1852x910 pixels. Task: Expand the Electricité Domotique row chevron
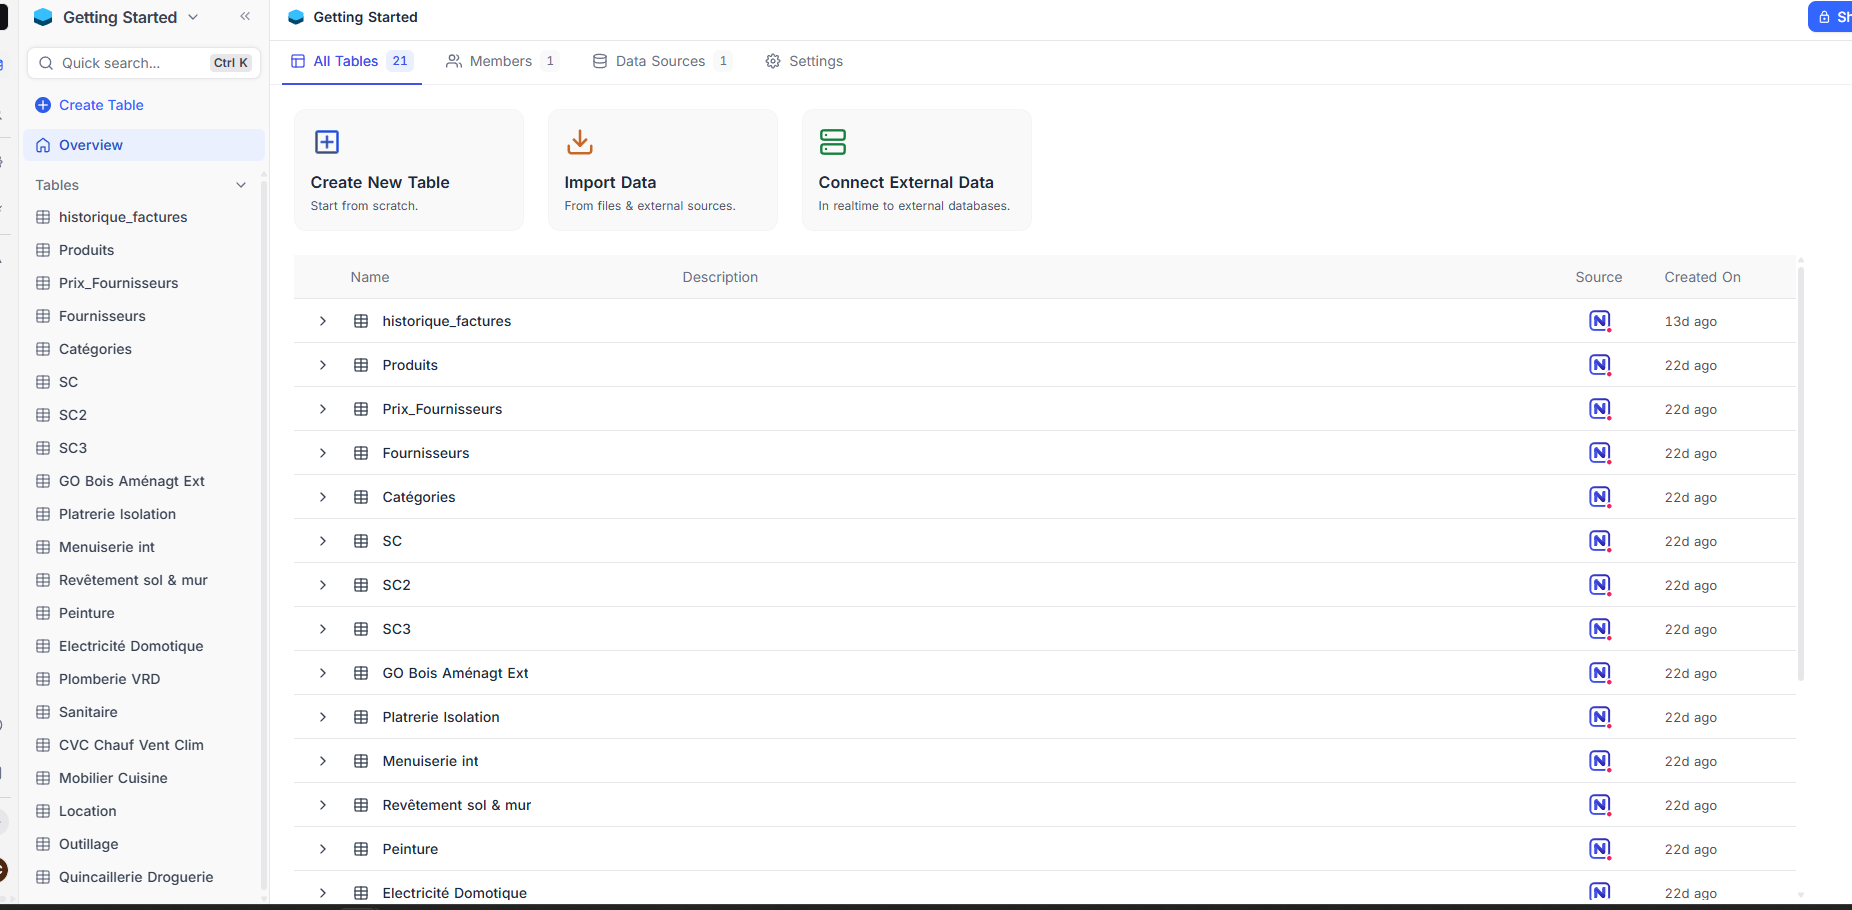[323, 893]
